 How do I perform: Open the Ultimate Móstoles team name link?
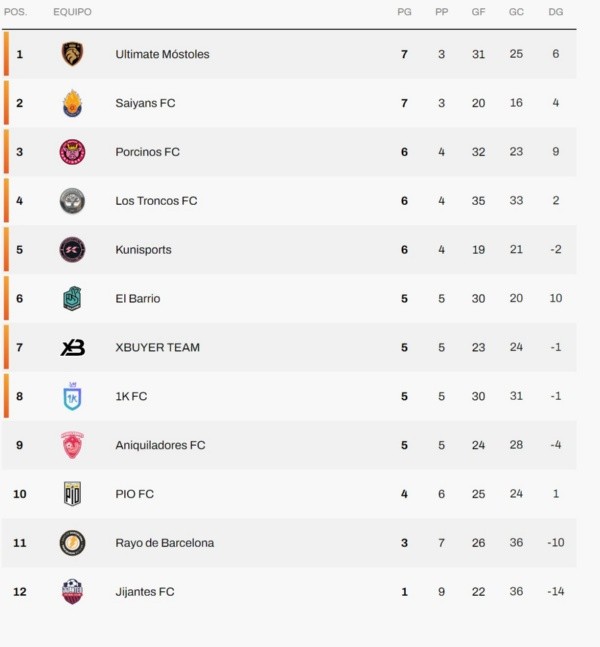coord(162,54)
